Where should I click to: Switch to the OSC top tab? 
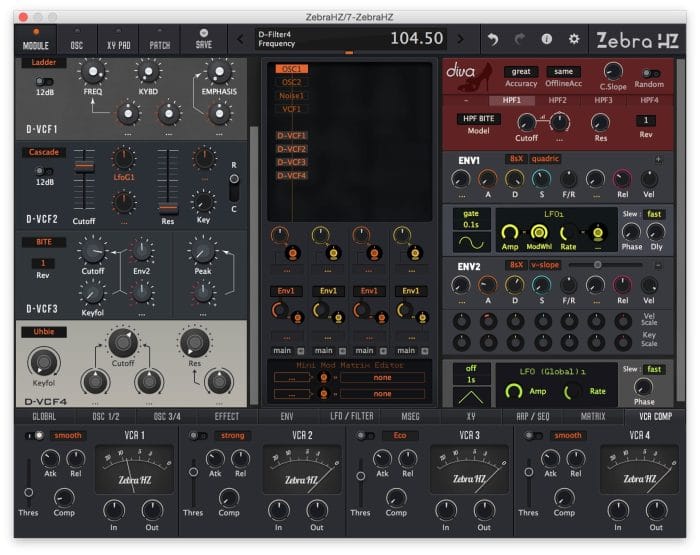77,40
